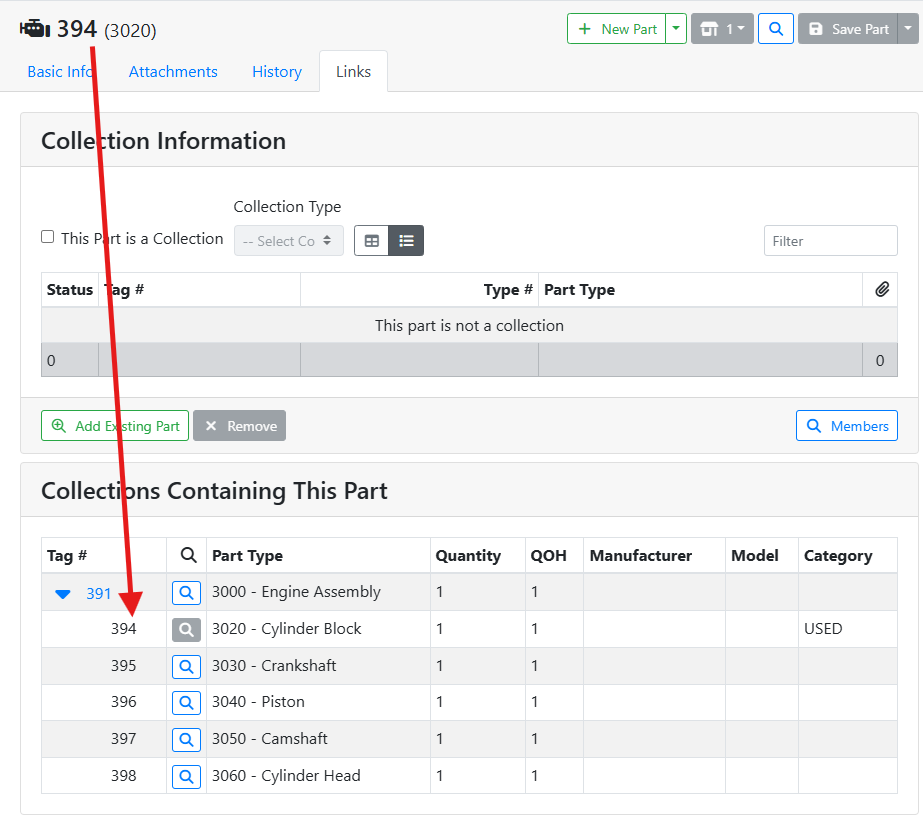The height and width of the screenshot is (815, 923).
Task: Open the store icon dropdown showing 1
Action: [721, 29]
